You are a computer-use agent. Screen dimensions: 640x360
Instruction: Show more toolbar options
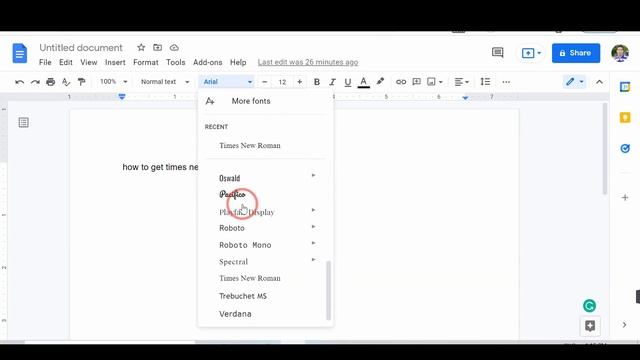click(506, 82)
